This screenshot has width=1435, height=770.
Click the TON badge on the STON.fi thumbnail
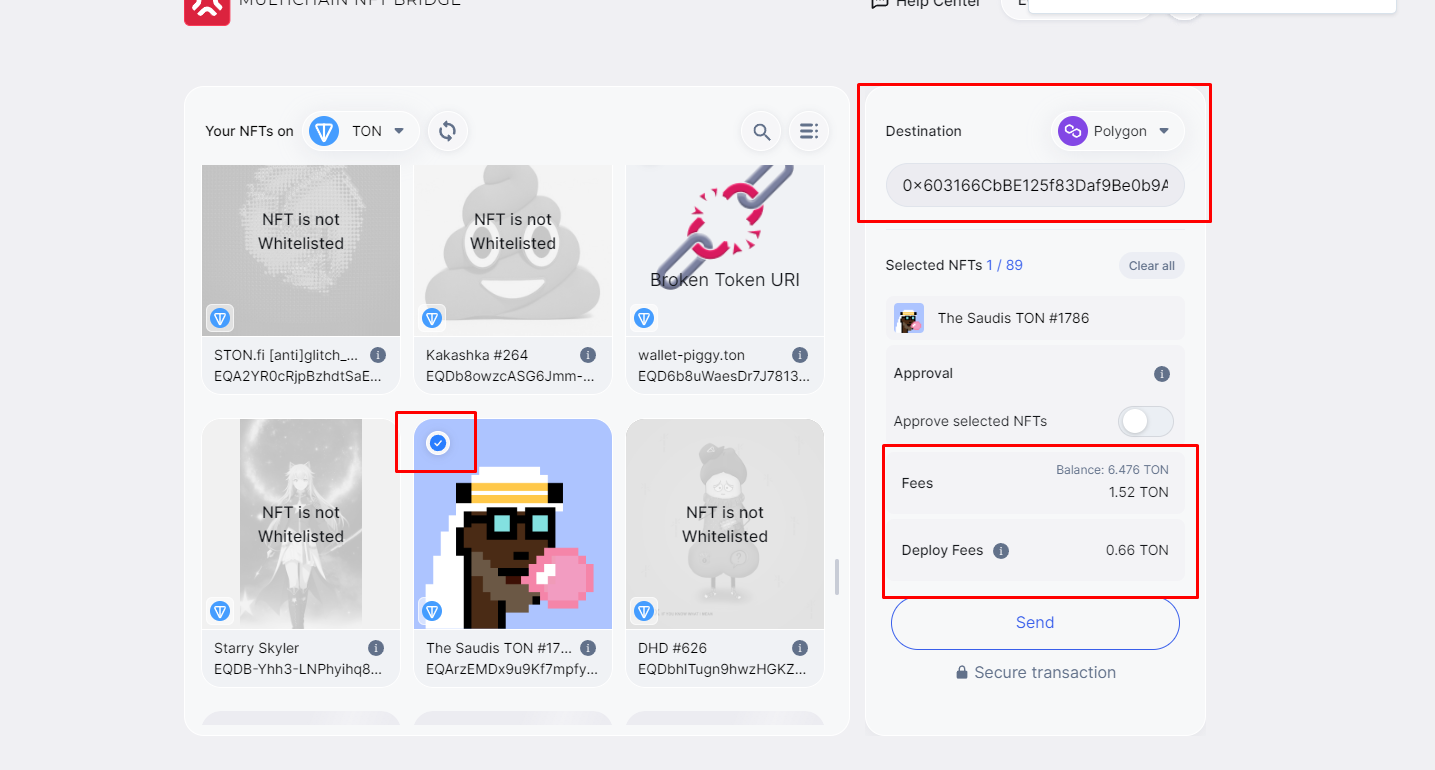[x=220, y=318]
